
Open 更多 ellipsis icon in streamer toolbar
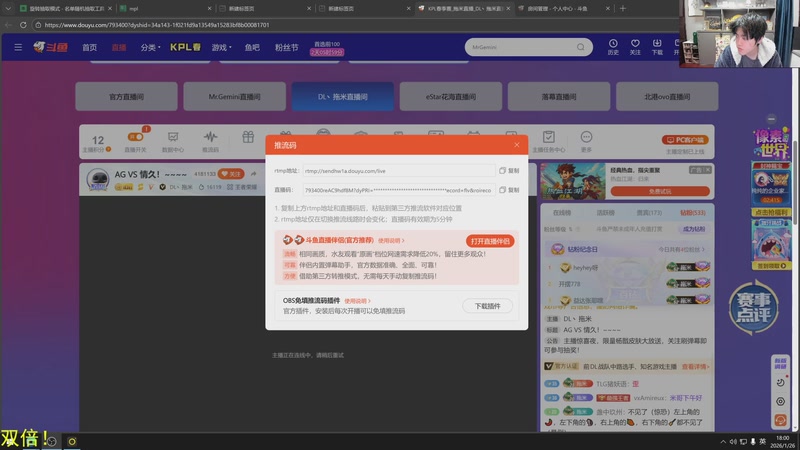tap(586, 142)
